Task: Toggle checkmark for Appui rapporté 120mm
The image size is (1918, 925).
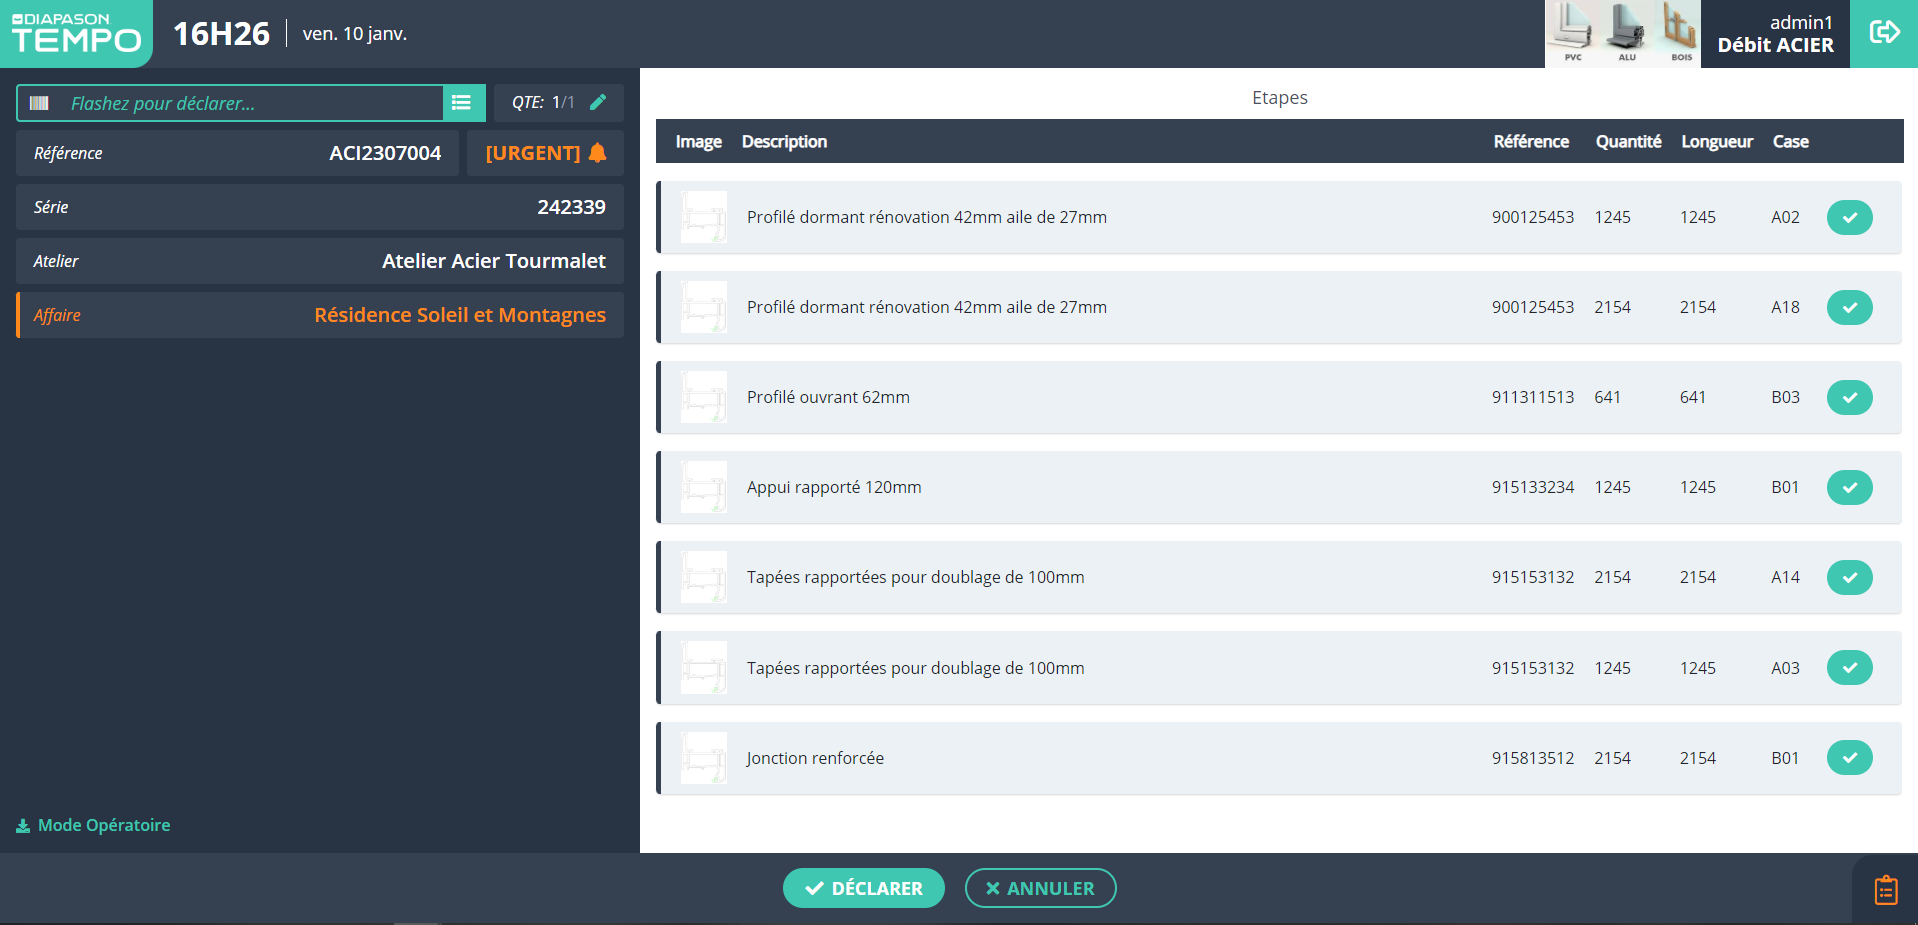Action: pyautogui.click(x=1849, y=487)
